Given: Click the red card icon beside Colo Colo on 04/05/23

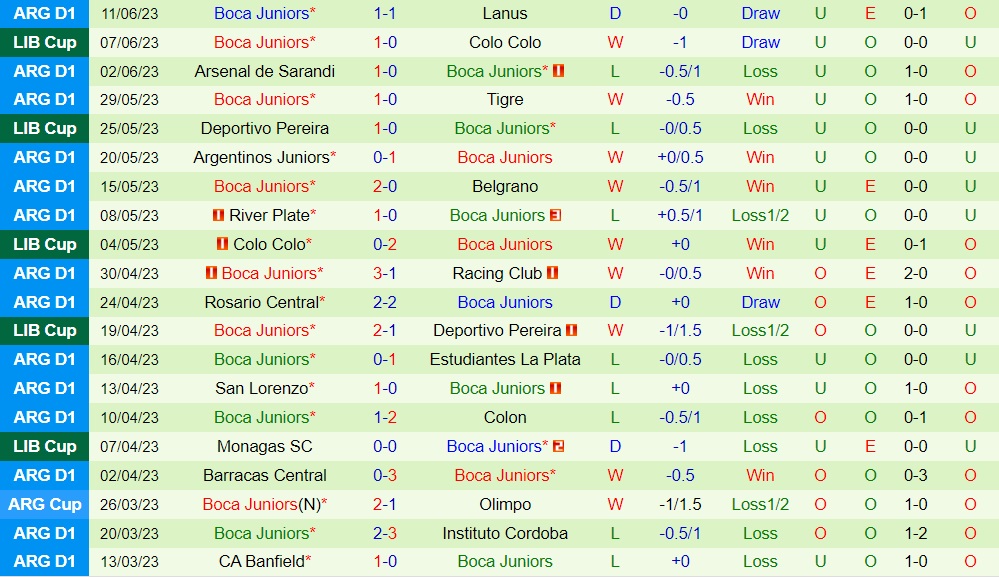Looking at the screenshot, I should click(223, 244).
